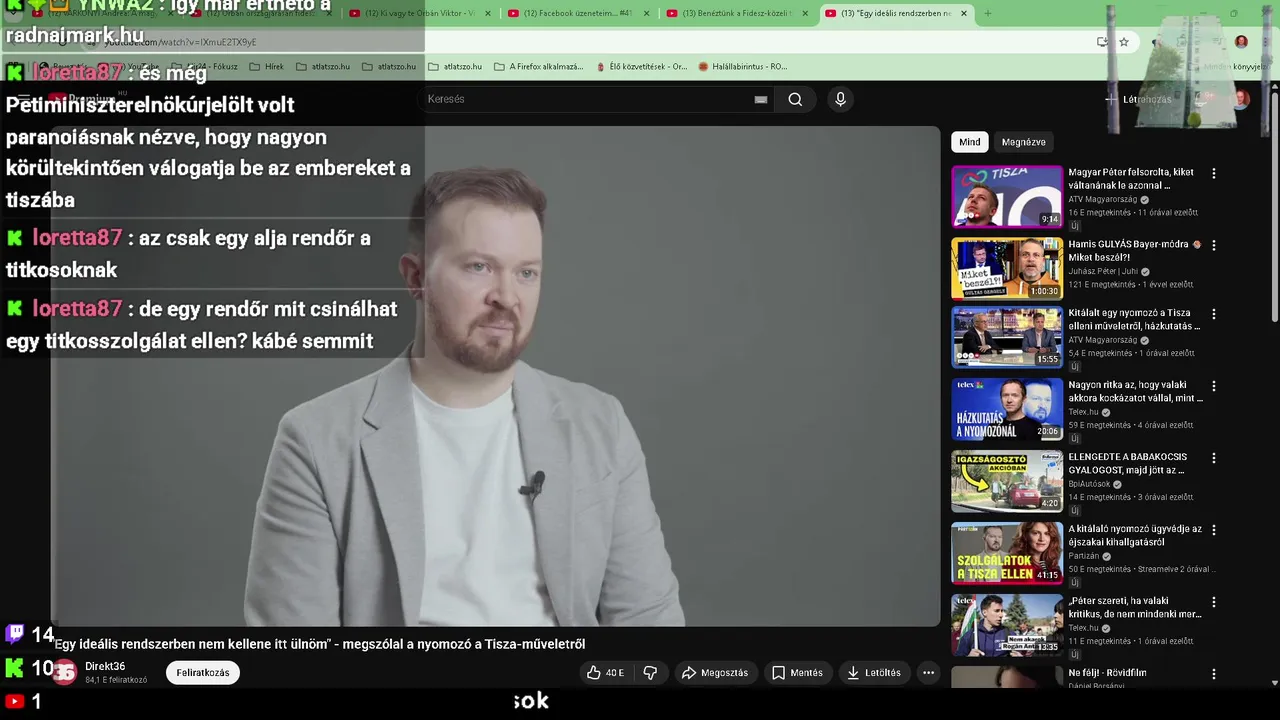This screenshot has height=720, width=1280.
Task: Open 'Hamis GULYÁS Bayer-módra' video thumbnail
Action: click(1007, 269)
